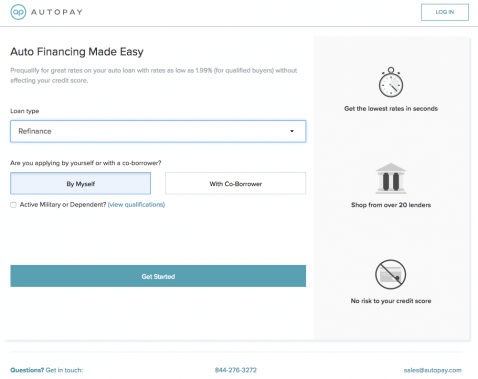The width and height of the screenshot is (478, 379).
Task: Click the Refinance selection field
Action: click(158, 131)
